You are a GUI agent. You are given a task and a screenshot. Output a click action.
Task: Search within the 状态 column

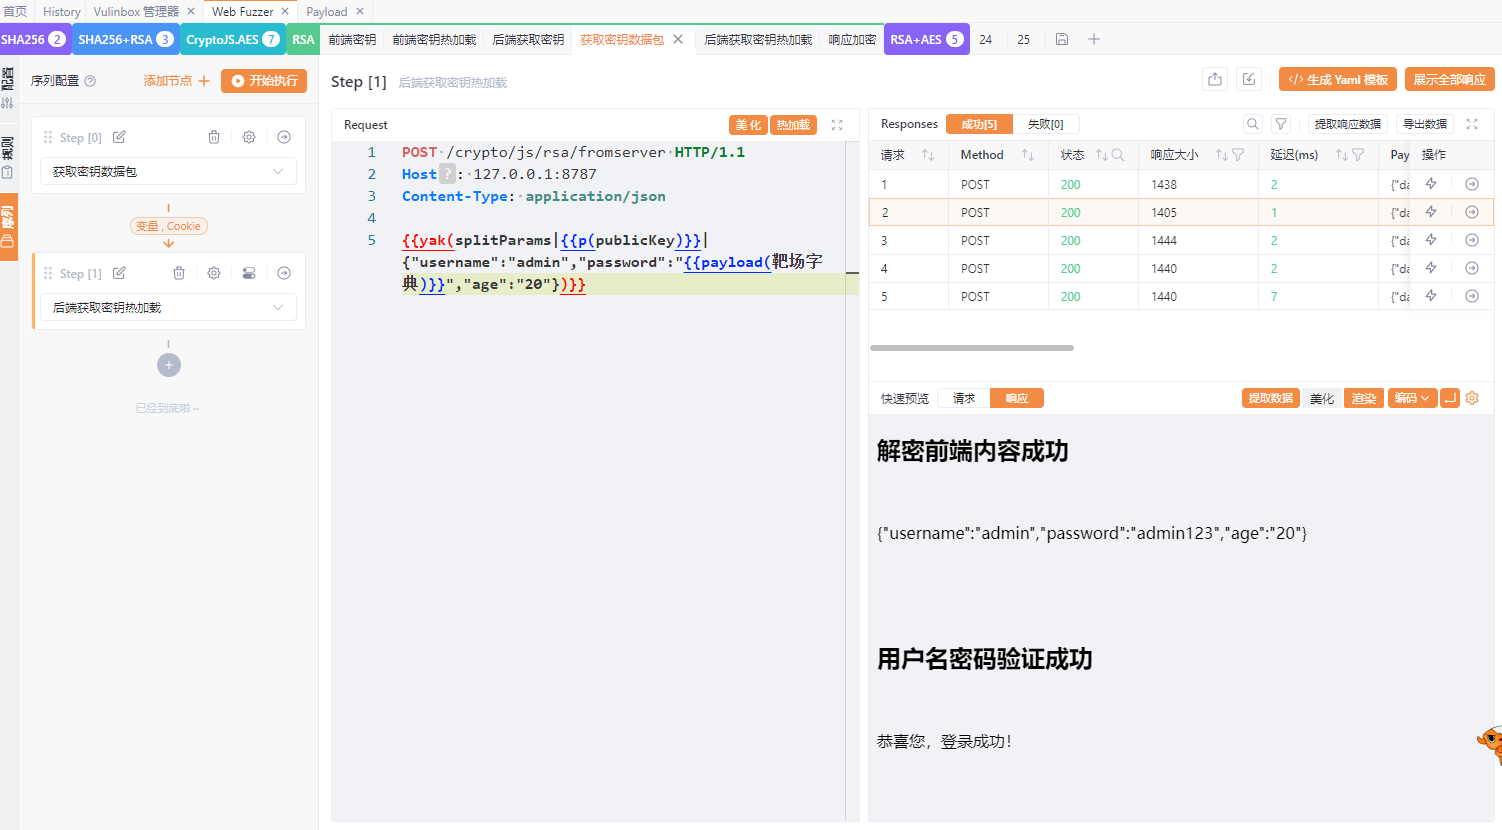(1118, 155)
